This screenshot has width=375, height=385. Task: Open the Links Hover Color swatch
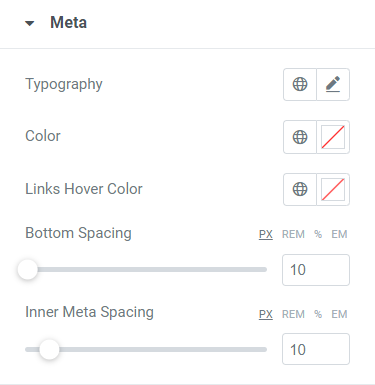[x=333, y=189]
